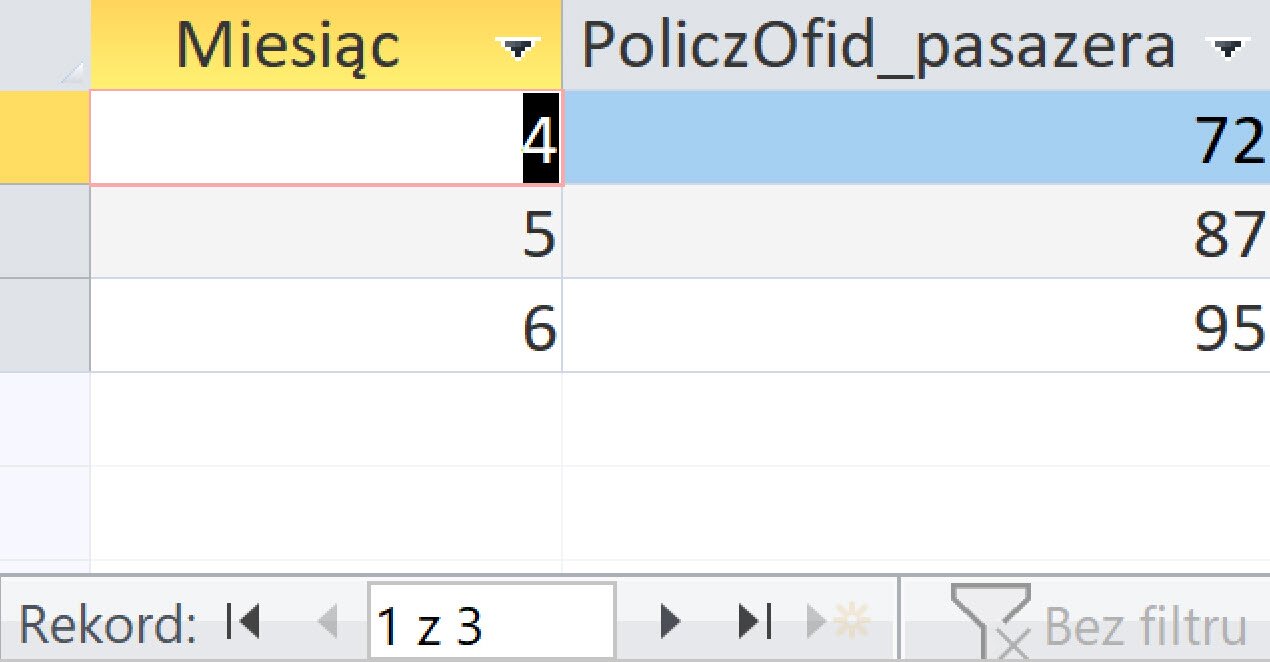Screen dimensions: 1270x662
Task: Click the cell with value 87
Action: 915,232
